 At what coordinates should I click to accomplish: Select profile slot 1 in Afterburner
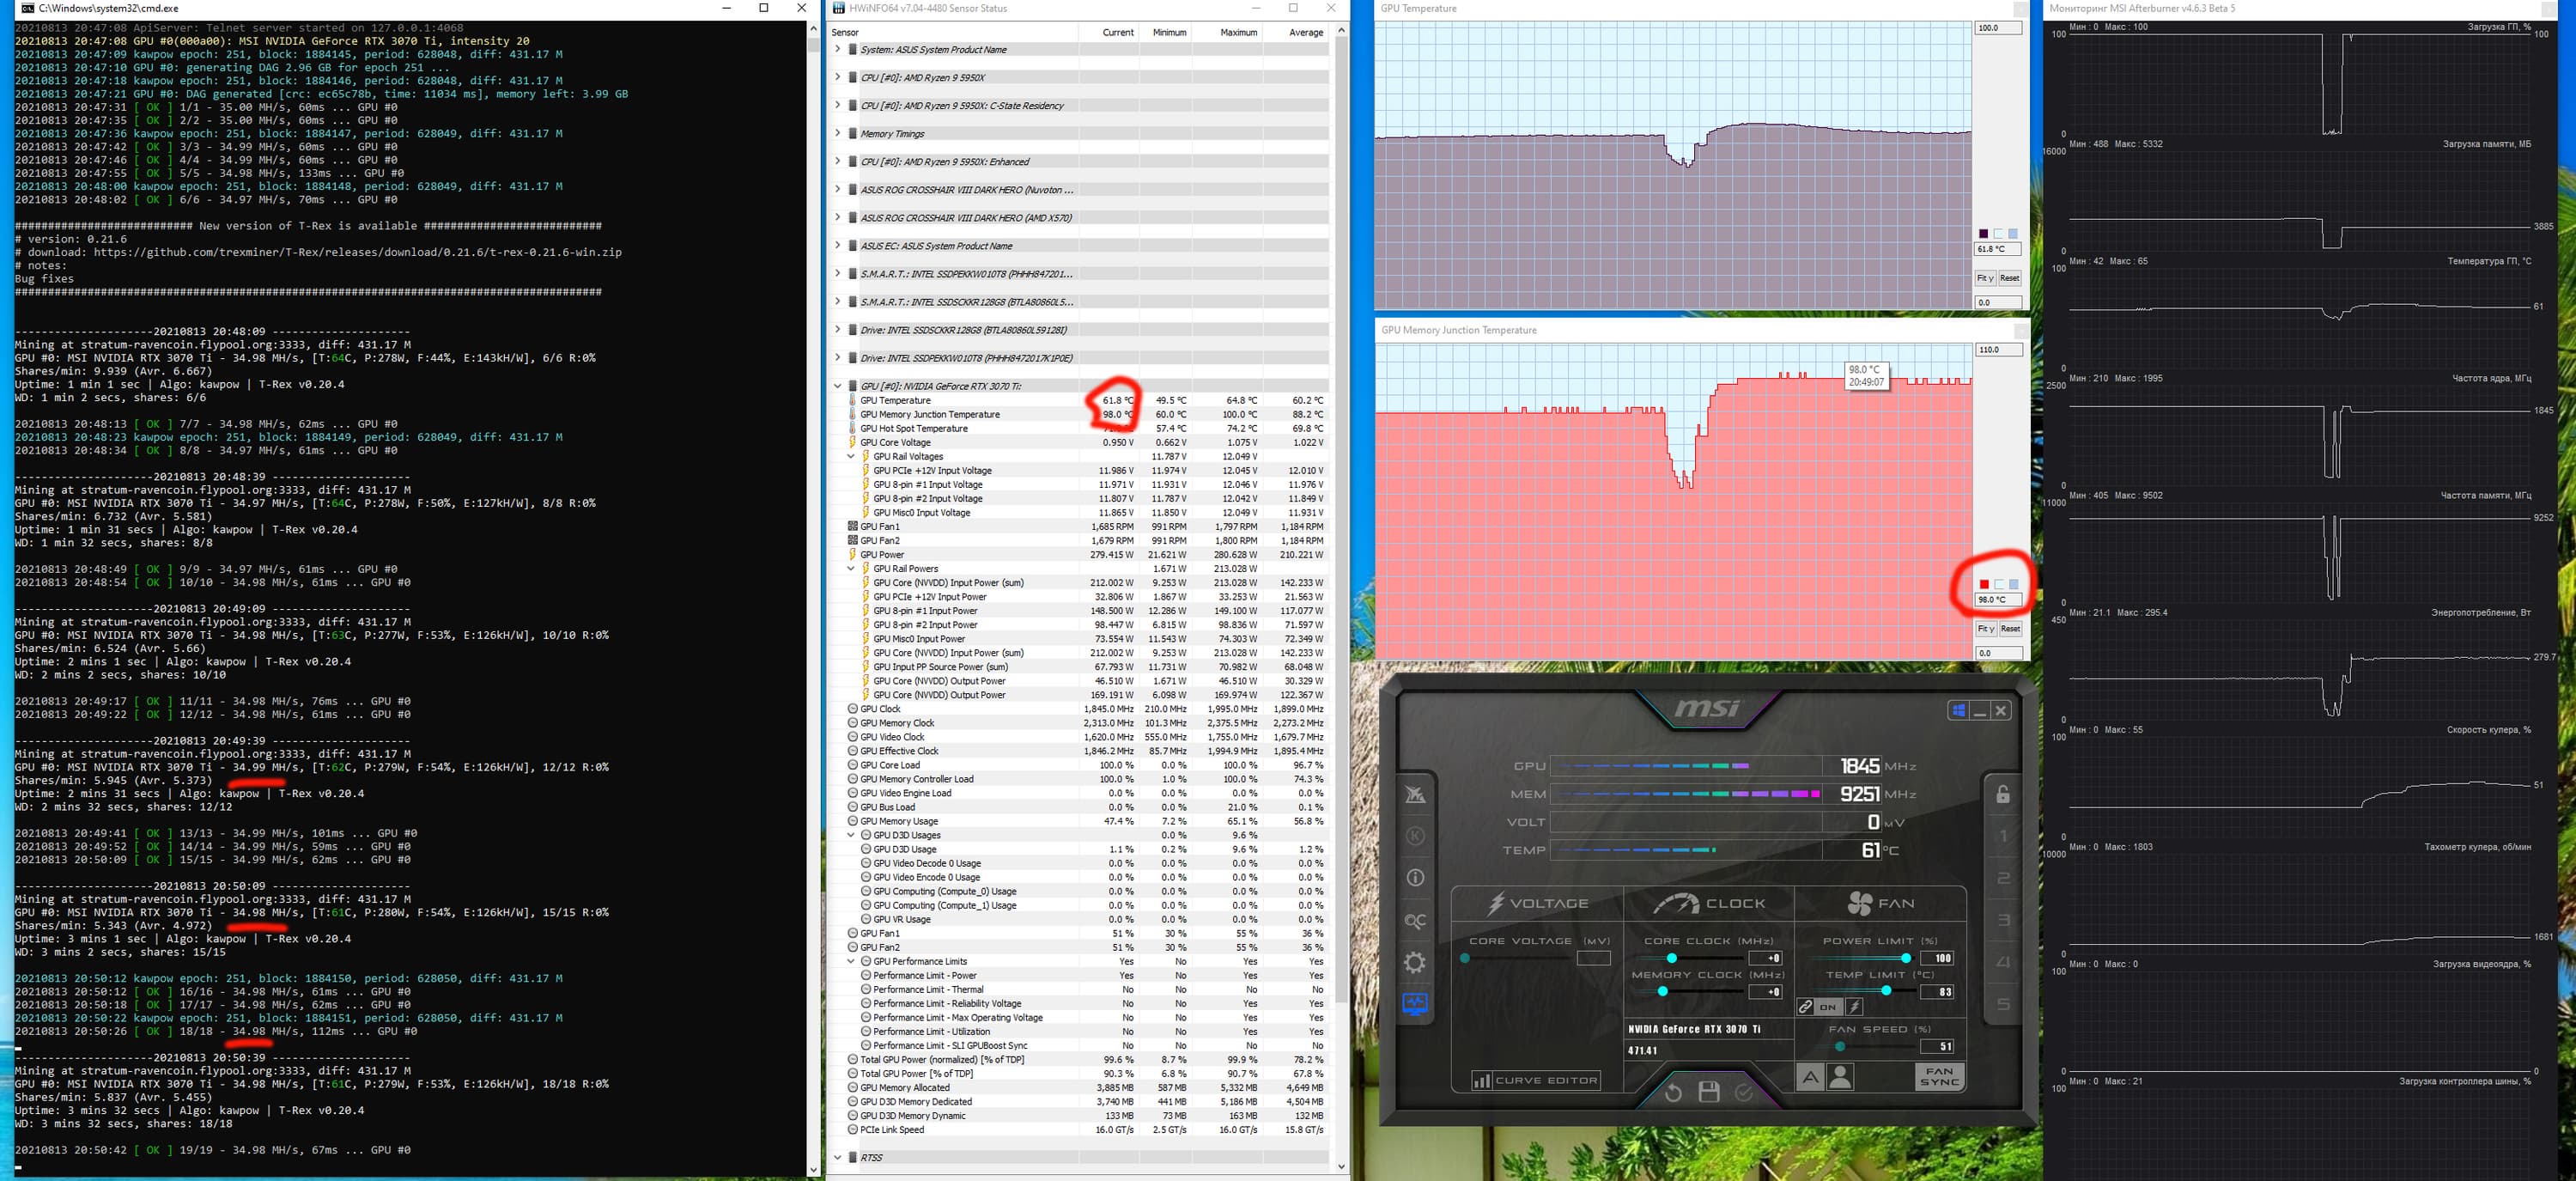coord(2003,837)
